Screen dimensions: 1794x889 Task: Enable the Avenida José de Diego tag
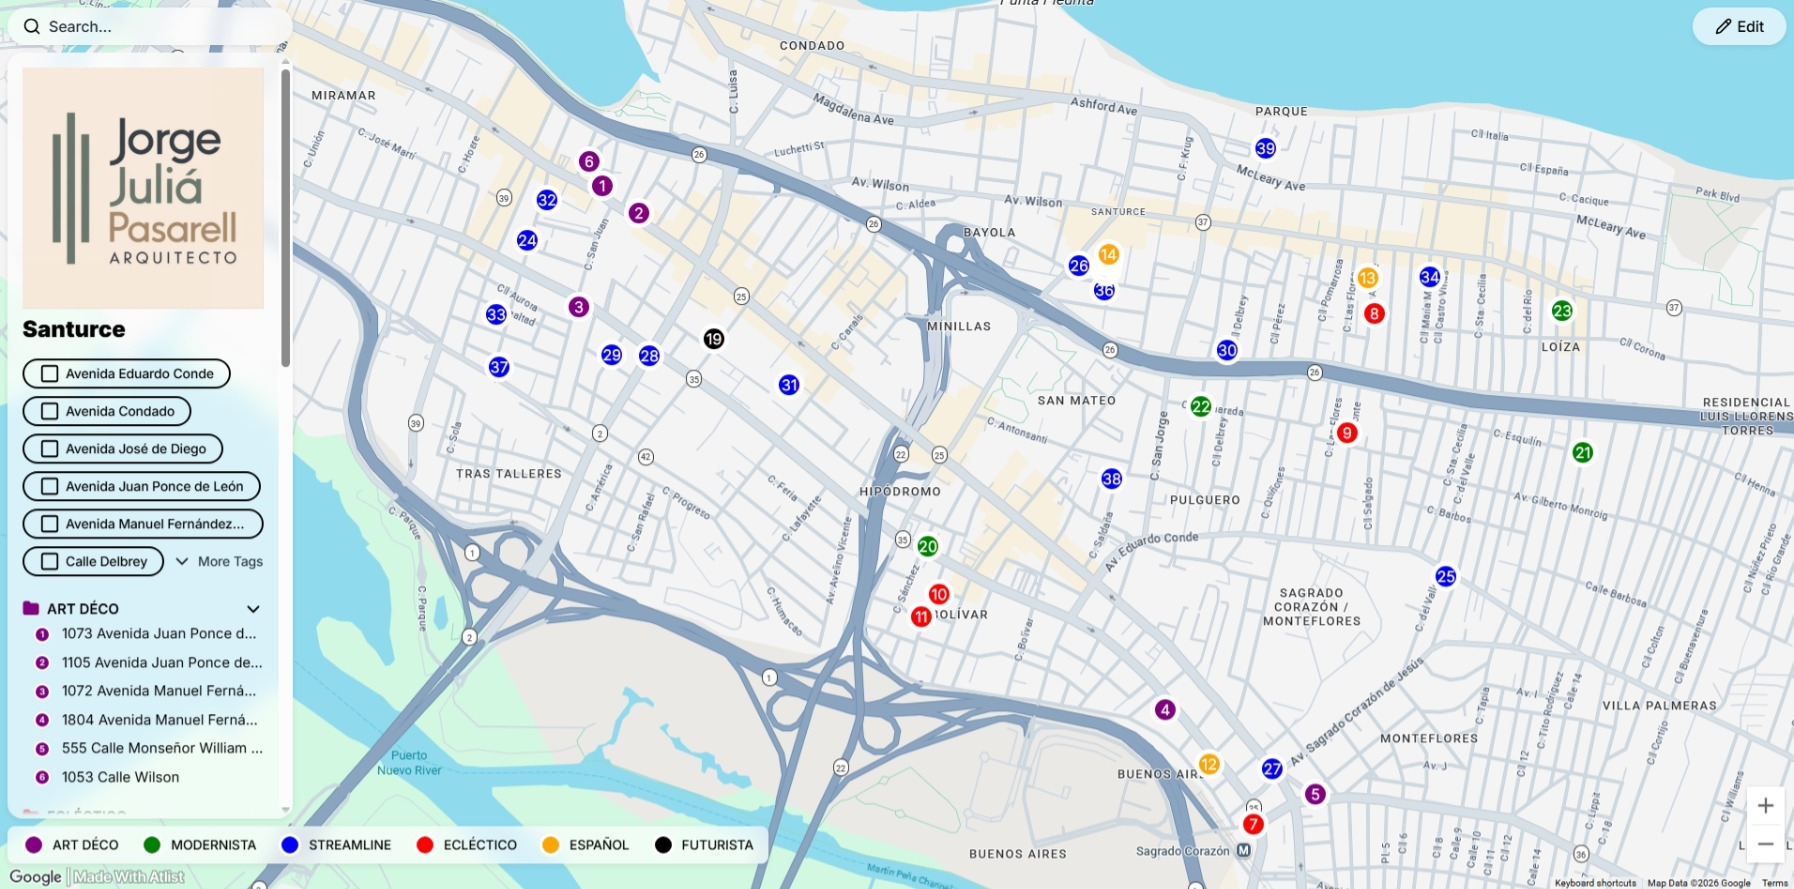click(49, 449)
